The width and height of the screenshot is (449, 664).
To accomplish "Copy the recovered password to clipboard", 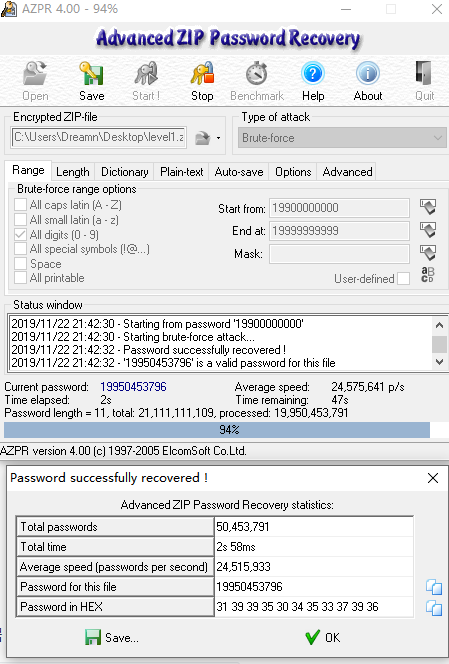I will pos(434,587).
